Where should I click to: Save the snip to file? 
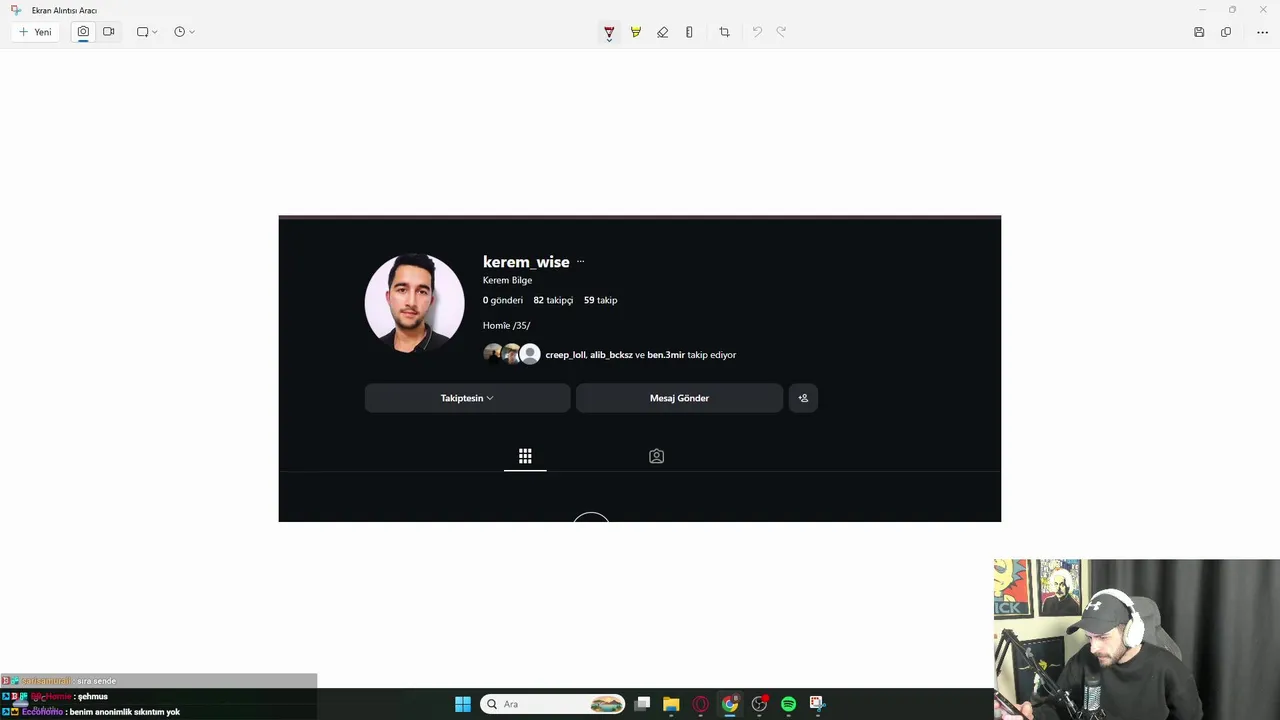coord(1199,32)
